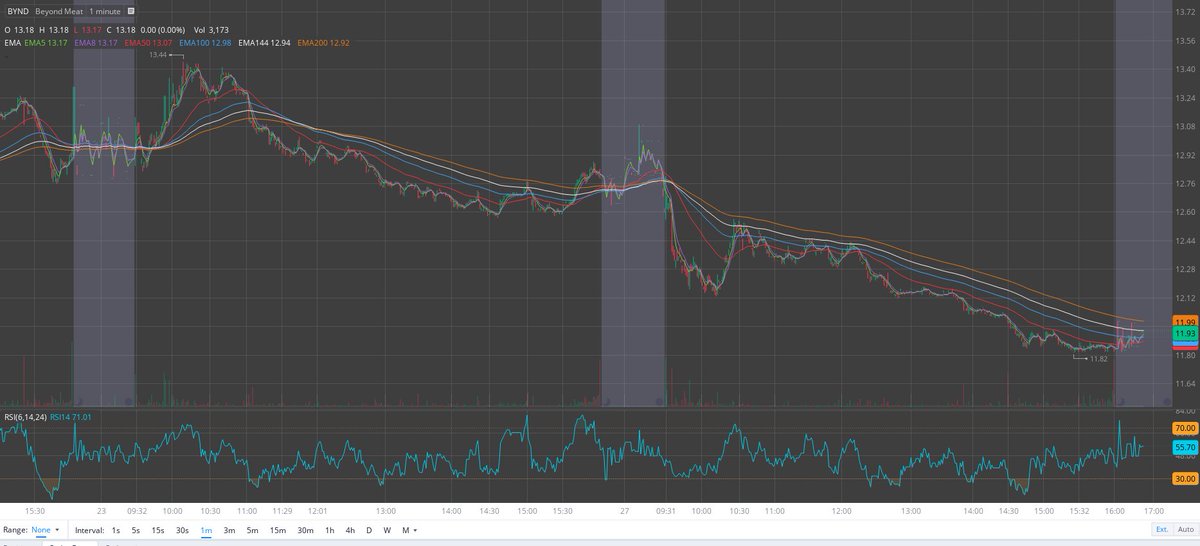
Task: Switch interval to 30m
Action: (x=305, y=529)
